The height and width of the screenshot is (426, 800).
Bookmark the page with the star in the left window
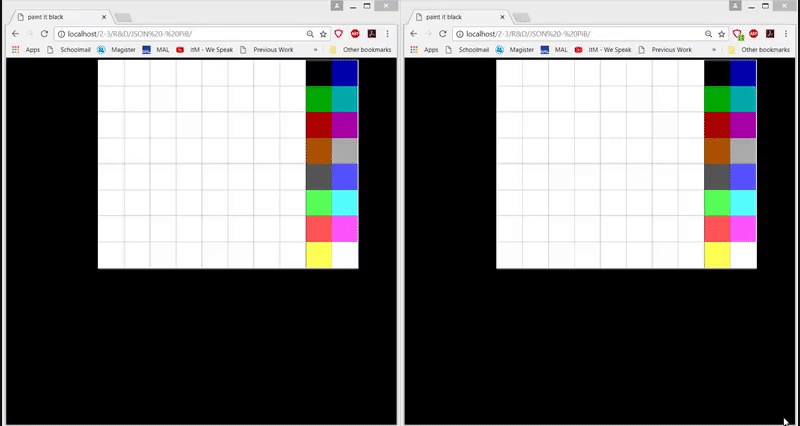tap(323, 34)
